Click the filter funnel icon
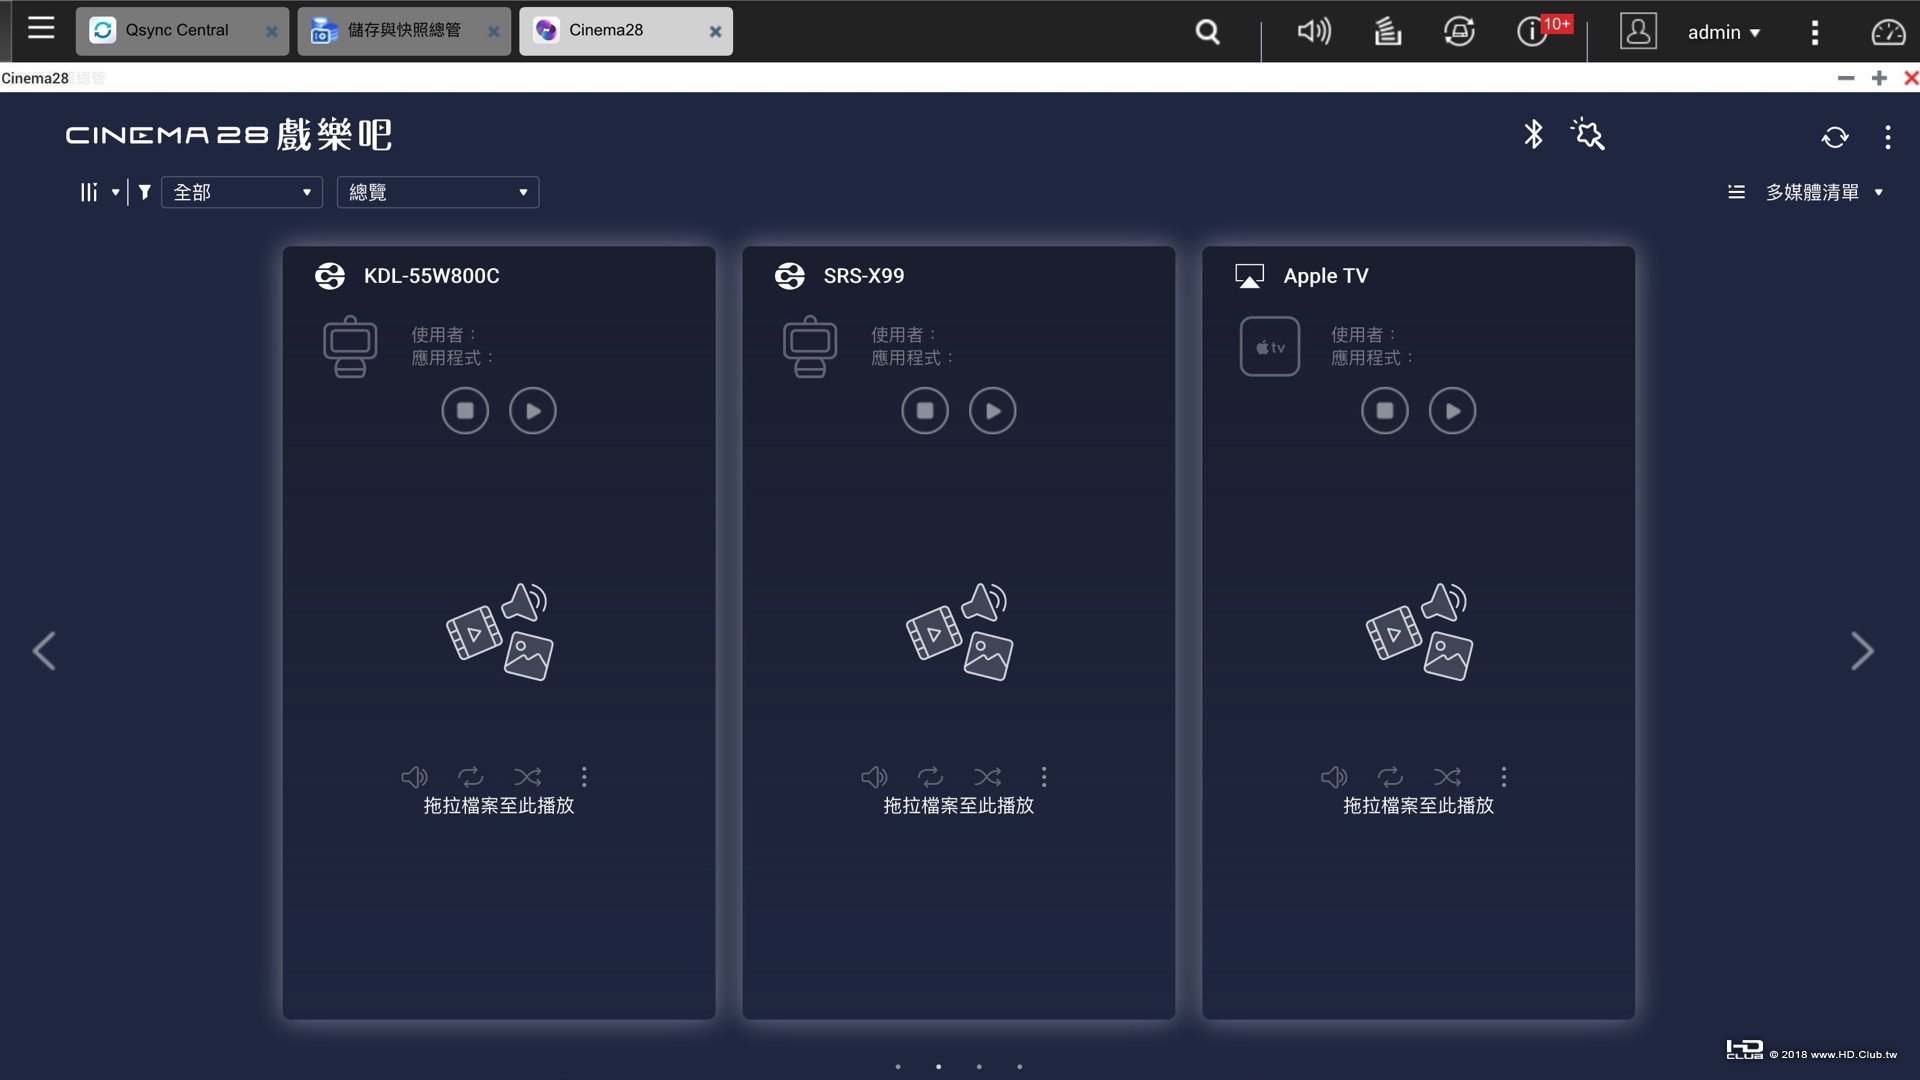The image size is (1920, 1080). pyautogui.click(x=145, y=192)
